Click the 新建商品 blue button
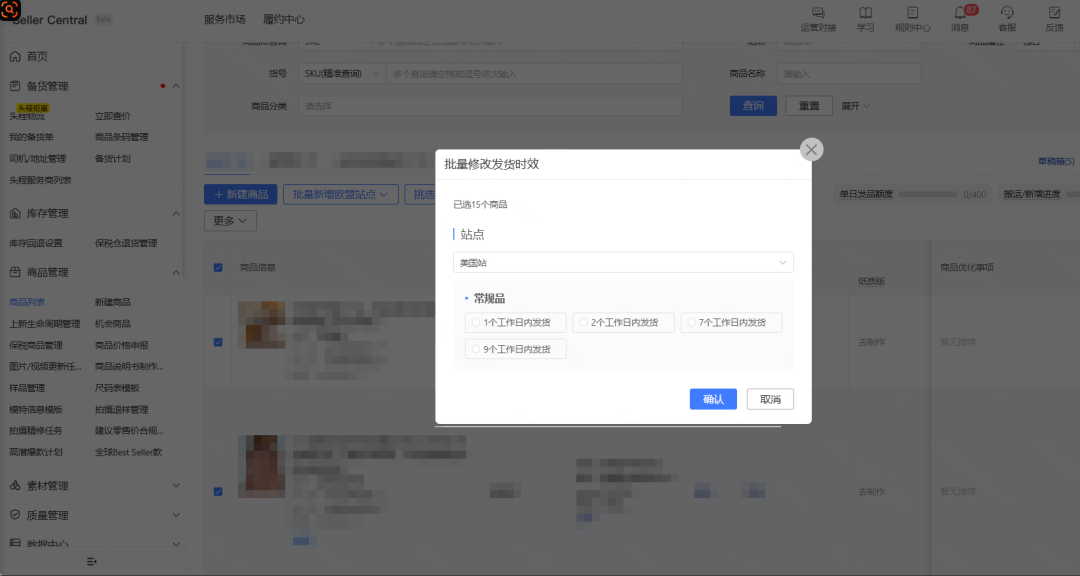This screenshot has width=1080, height=576. [240, 194]
